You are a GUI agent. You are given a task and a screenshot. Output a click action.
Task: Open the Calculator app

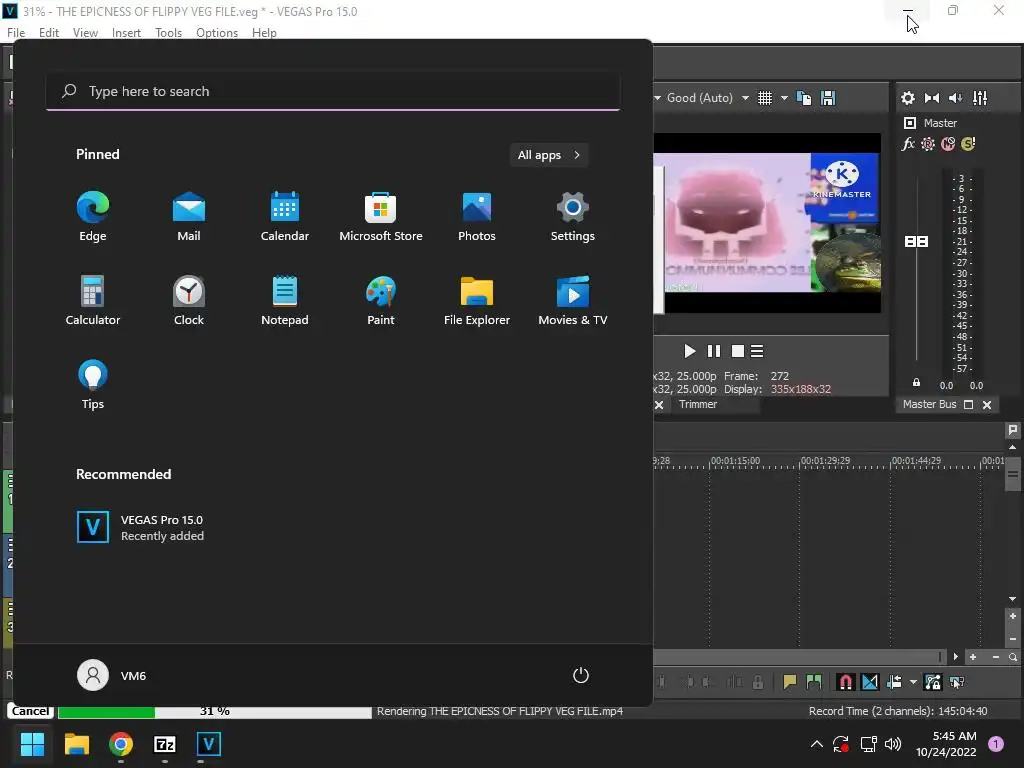[x=93, y=300]
